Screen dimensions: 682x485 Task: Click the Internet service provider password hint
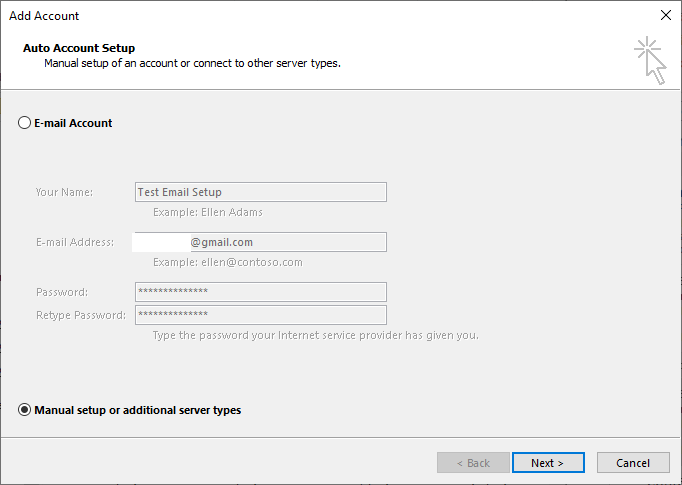[x=315, y=335]
